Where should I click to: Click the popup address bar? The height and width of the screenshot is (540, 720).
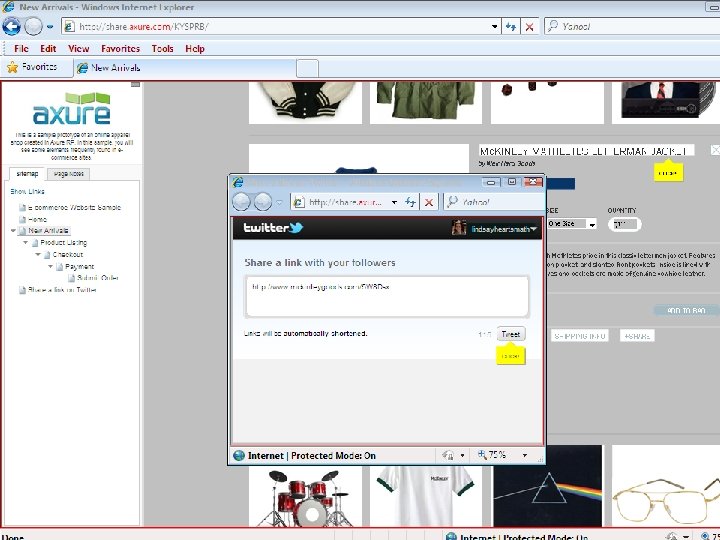[341, 202]
